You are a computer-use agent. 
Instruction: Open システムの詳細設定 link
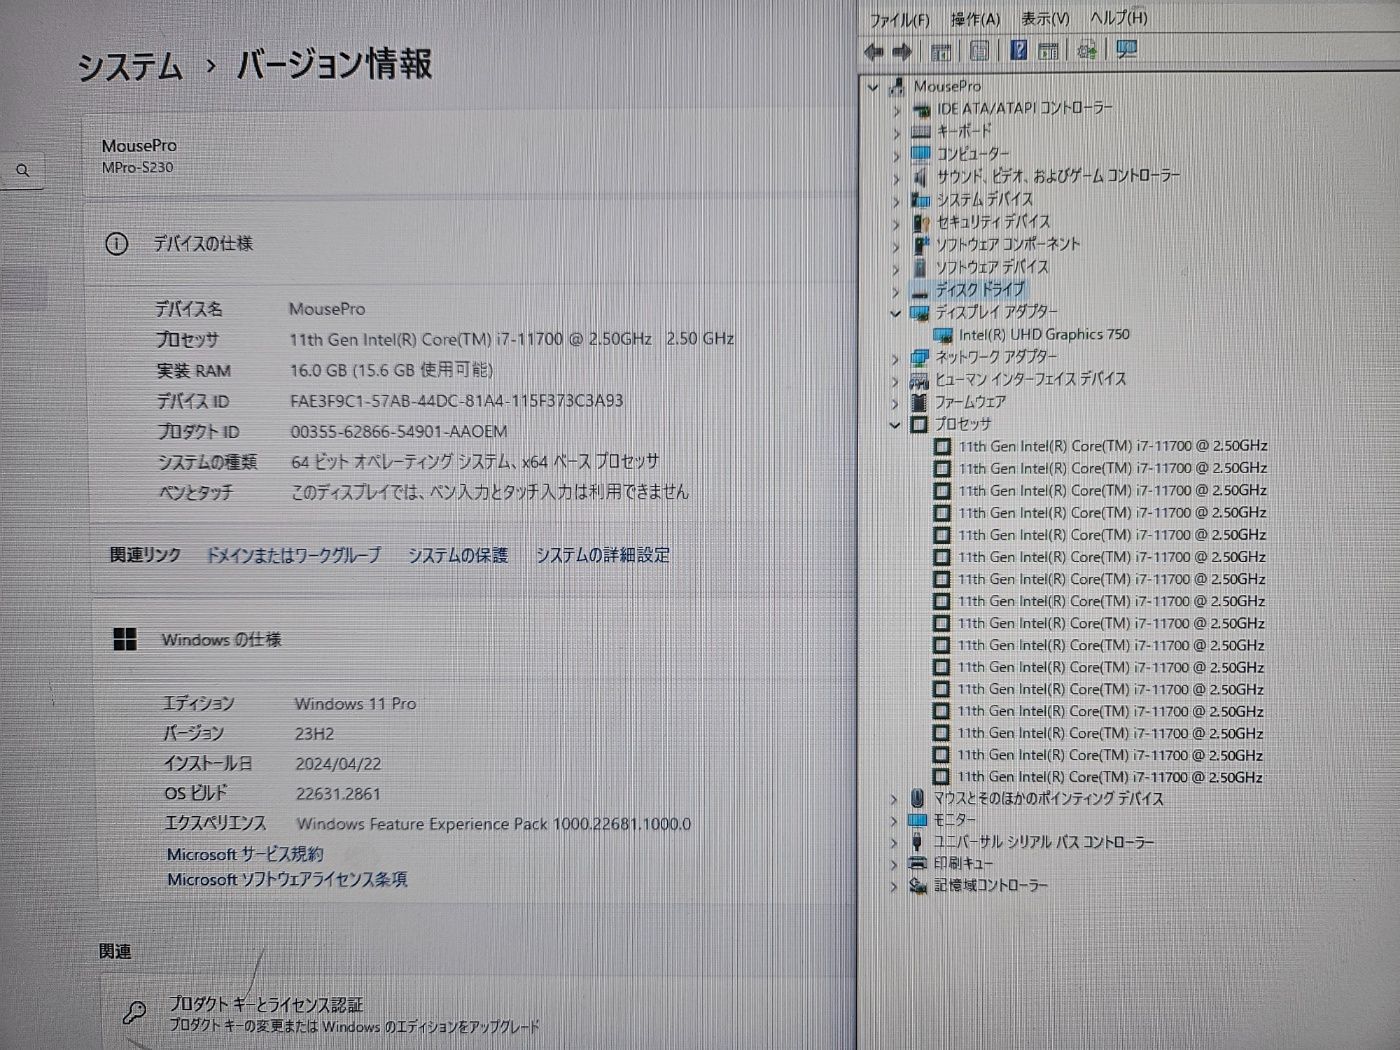click(x=602, y=555)
